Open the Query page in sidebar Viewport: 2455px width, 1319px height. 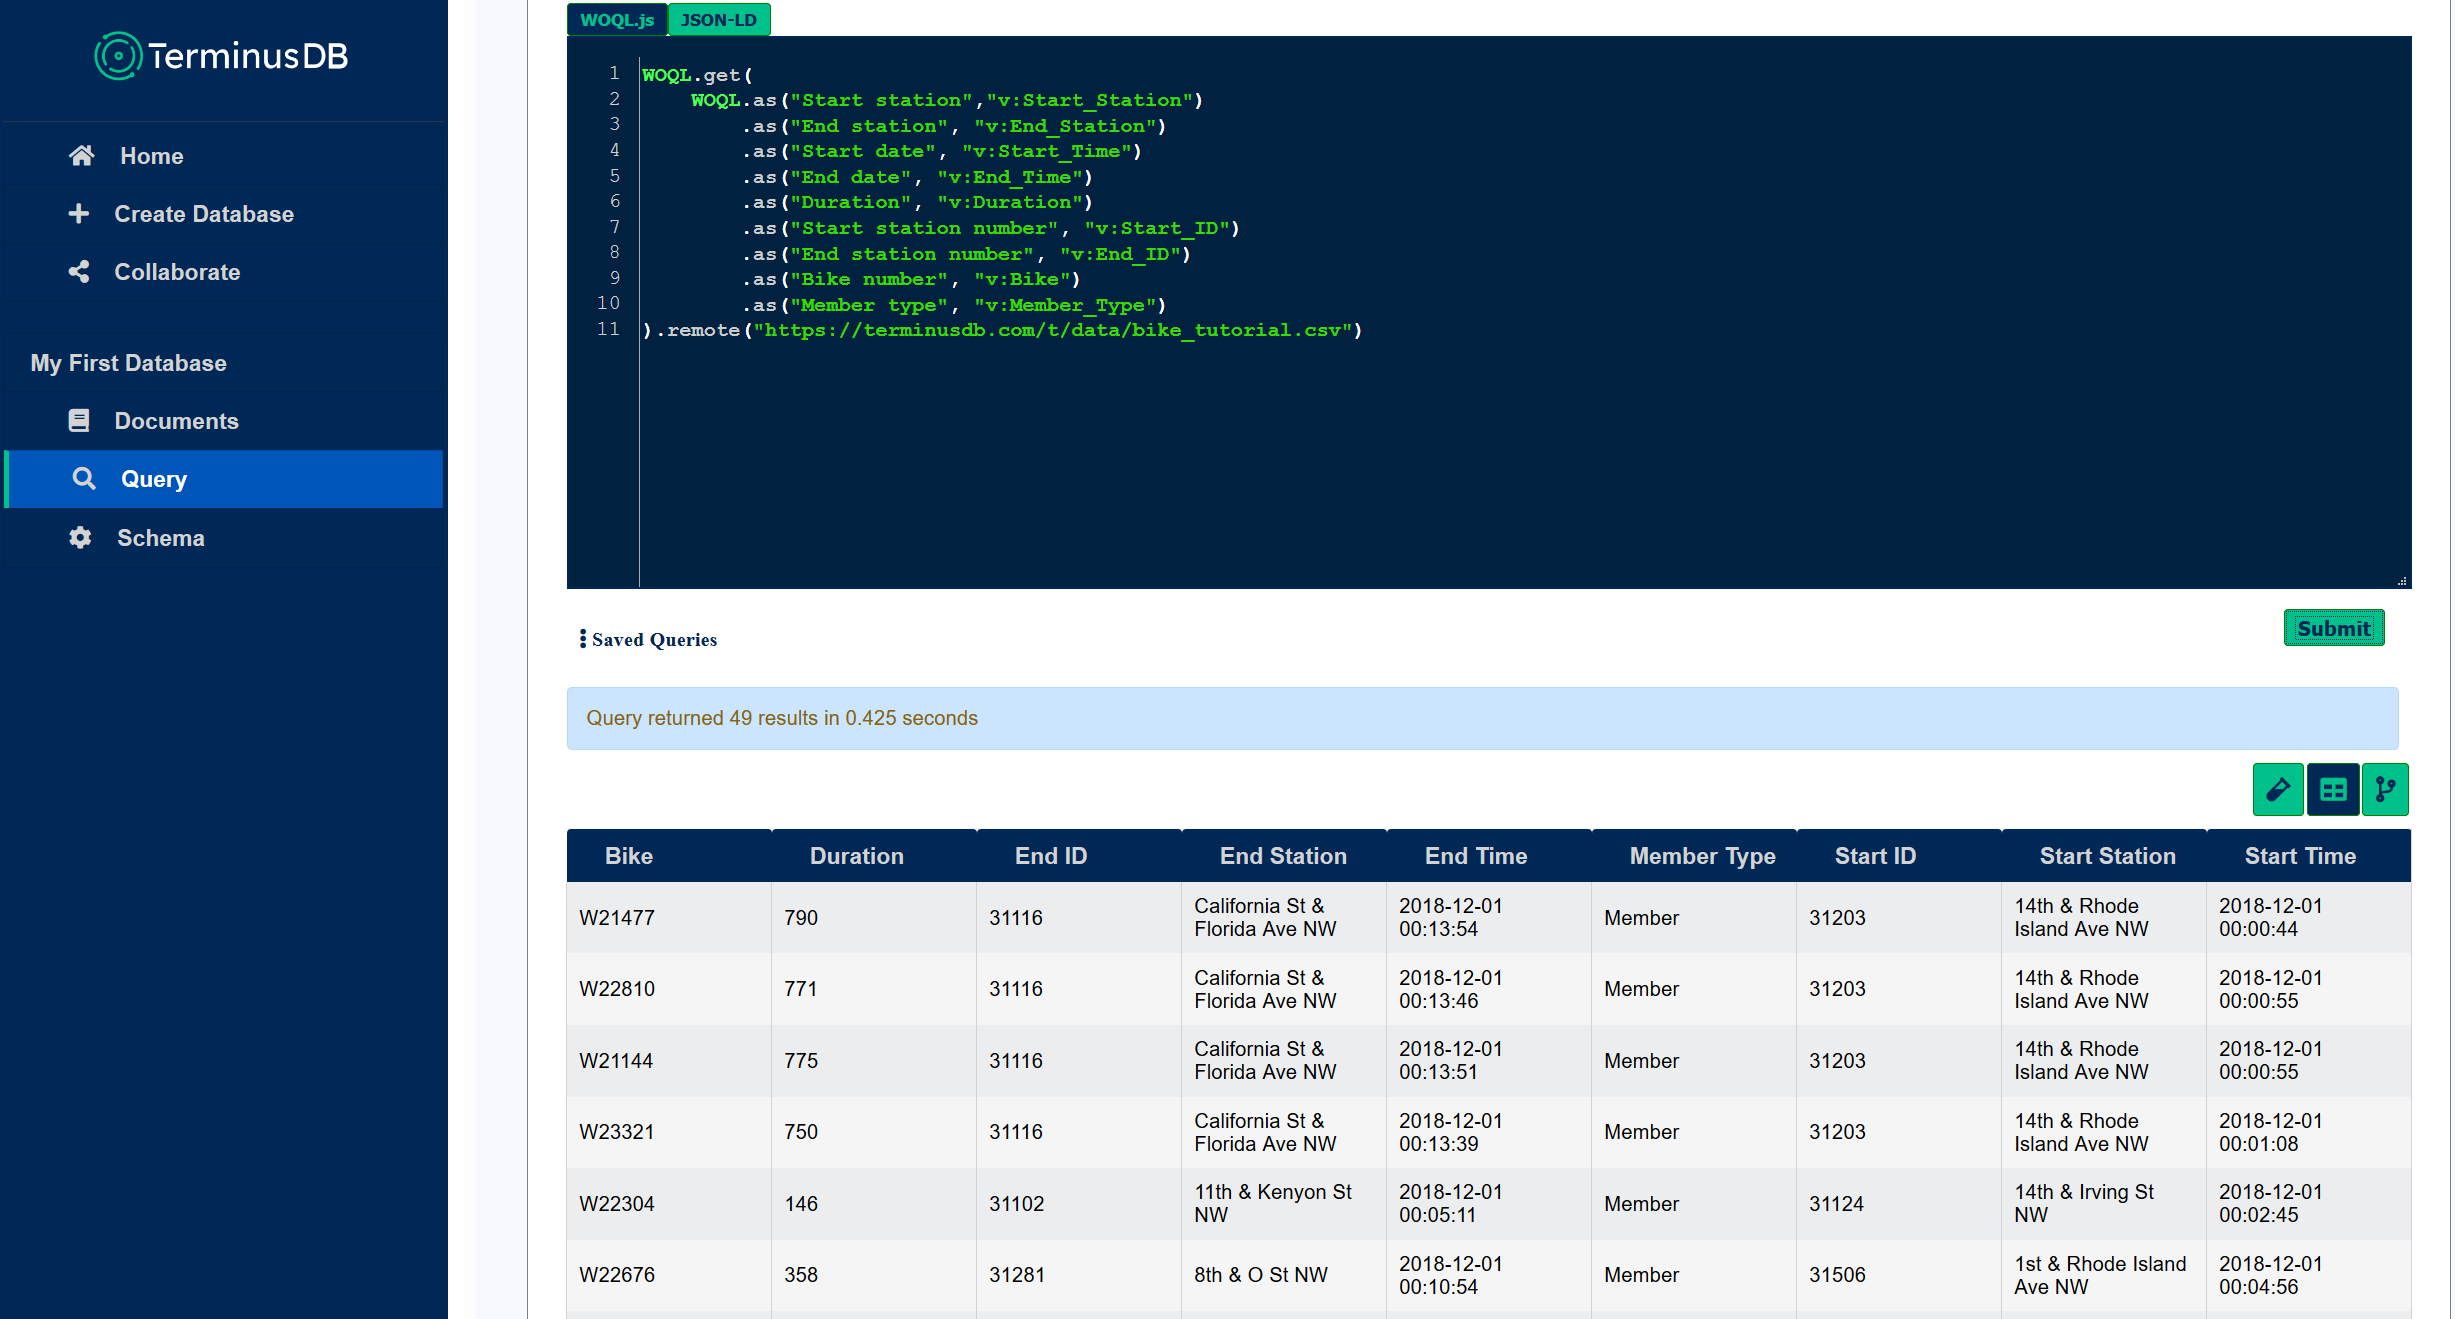pyautogui.click(x=153, y=479)
